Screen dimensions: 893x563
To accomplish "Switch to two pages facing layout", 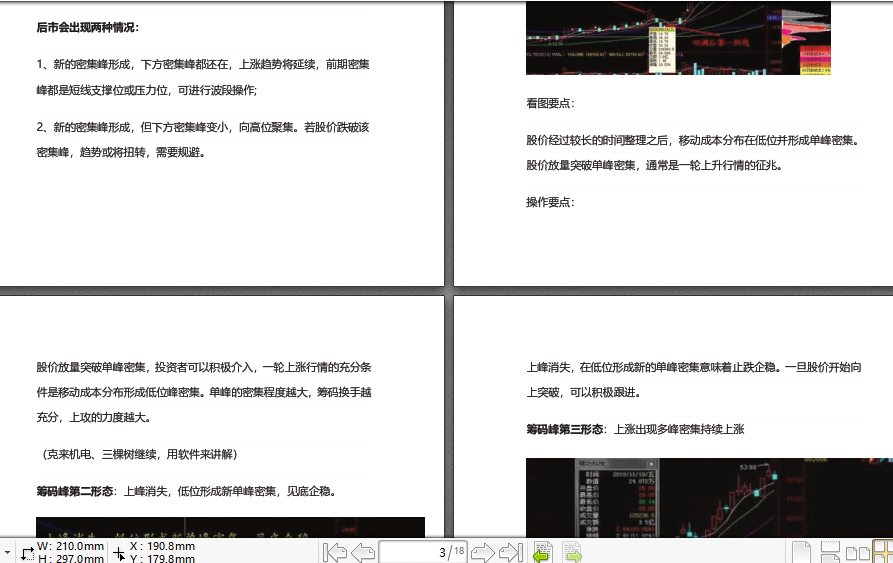I will pyautogui.click(x=856, y=552).
